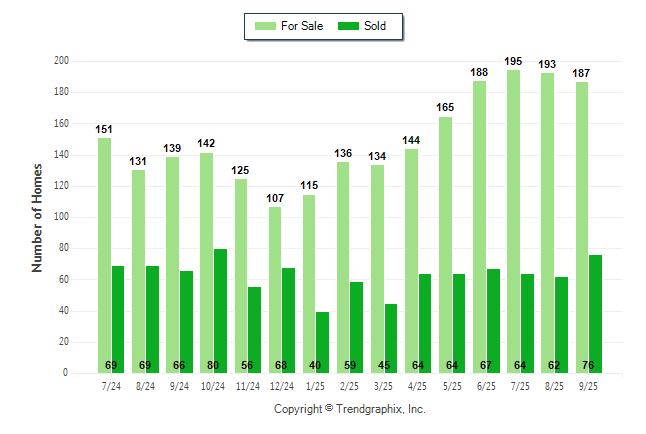
Task: Select the 3/25 Sold bar showing 45
Action: (390, 338)
